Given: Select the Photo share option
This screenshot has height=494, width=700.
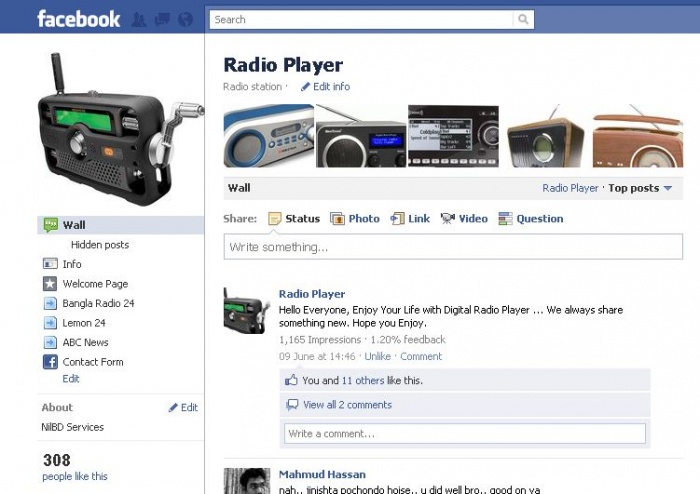Looking at the screenshot, I should pos(364,219).
